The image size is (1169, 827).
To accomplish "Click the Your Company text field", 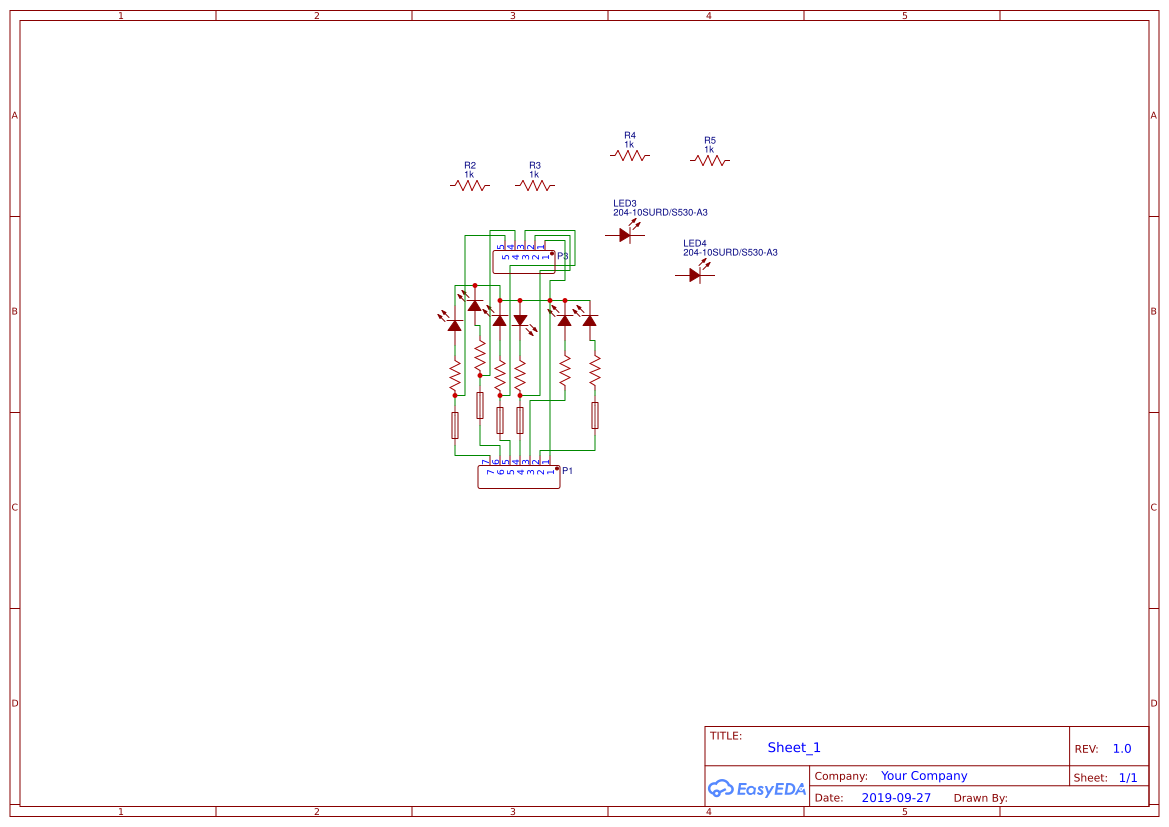I will click(x=924, y=775).
